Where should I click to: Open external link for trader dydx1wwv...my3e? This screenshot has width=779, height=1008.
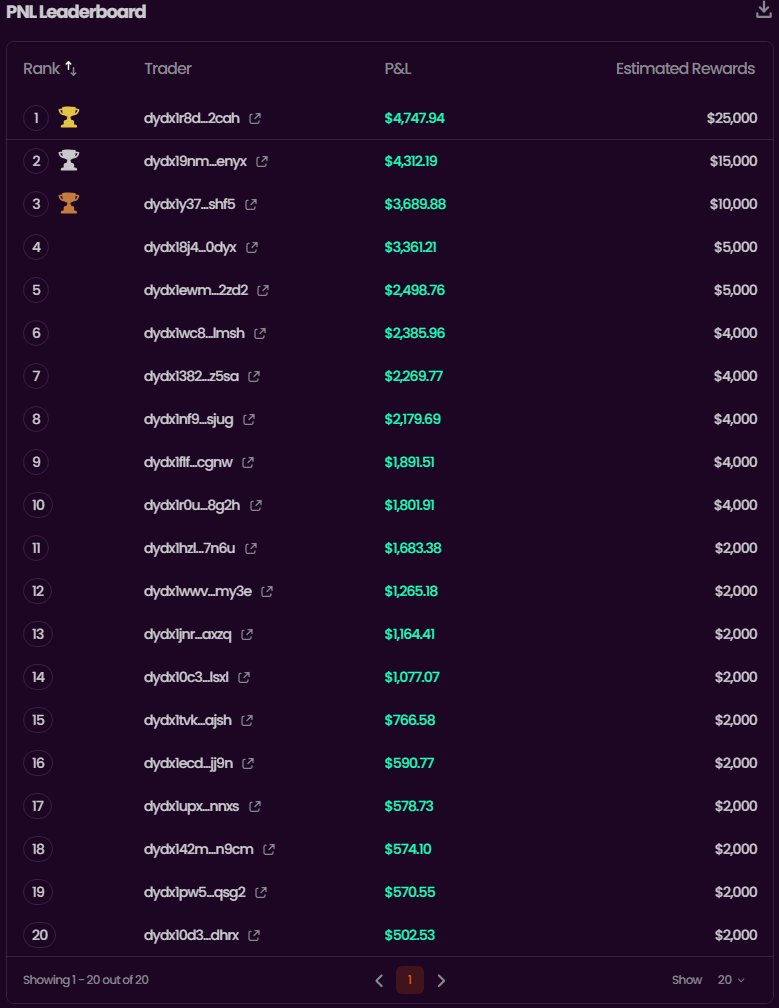pyautogui.click(x=267, y=591)
